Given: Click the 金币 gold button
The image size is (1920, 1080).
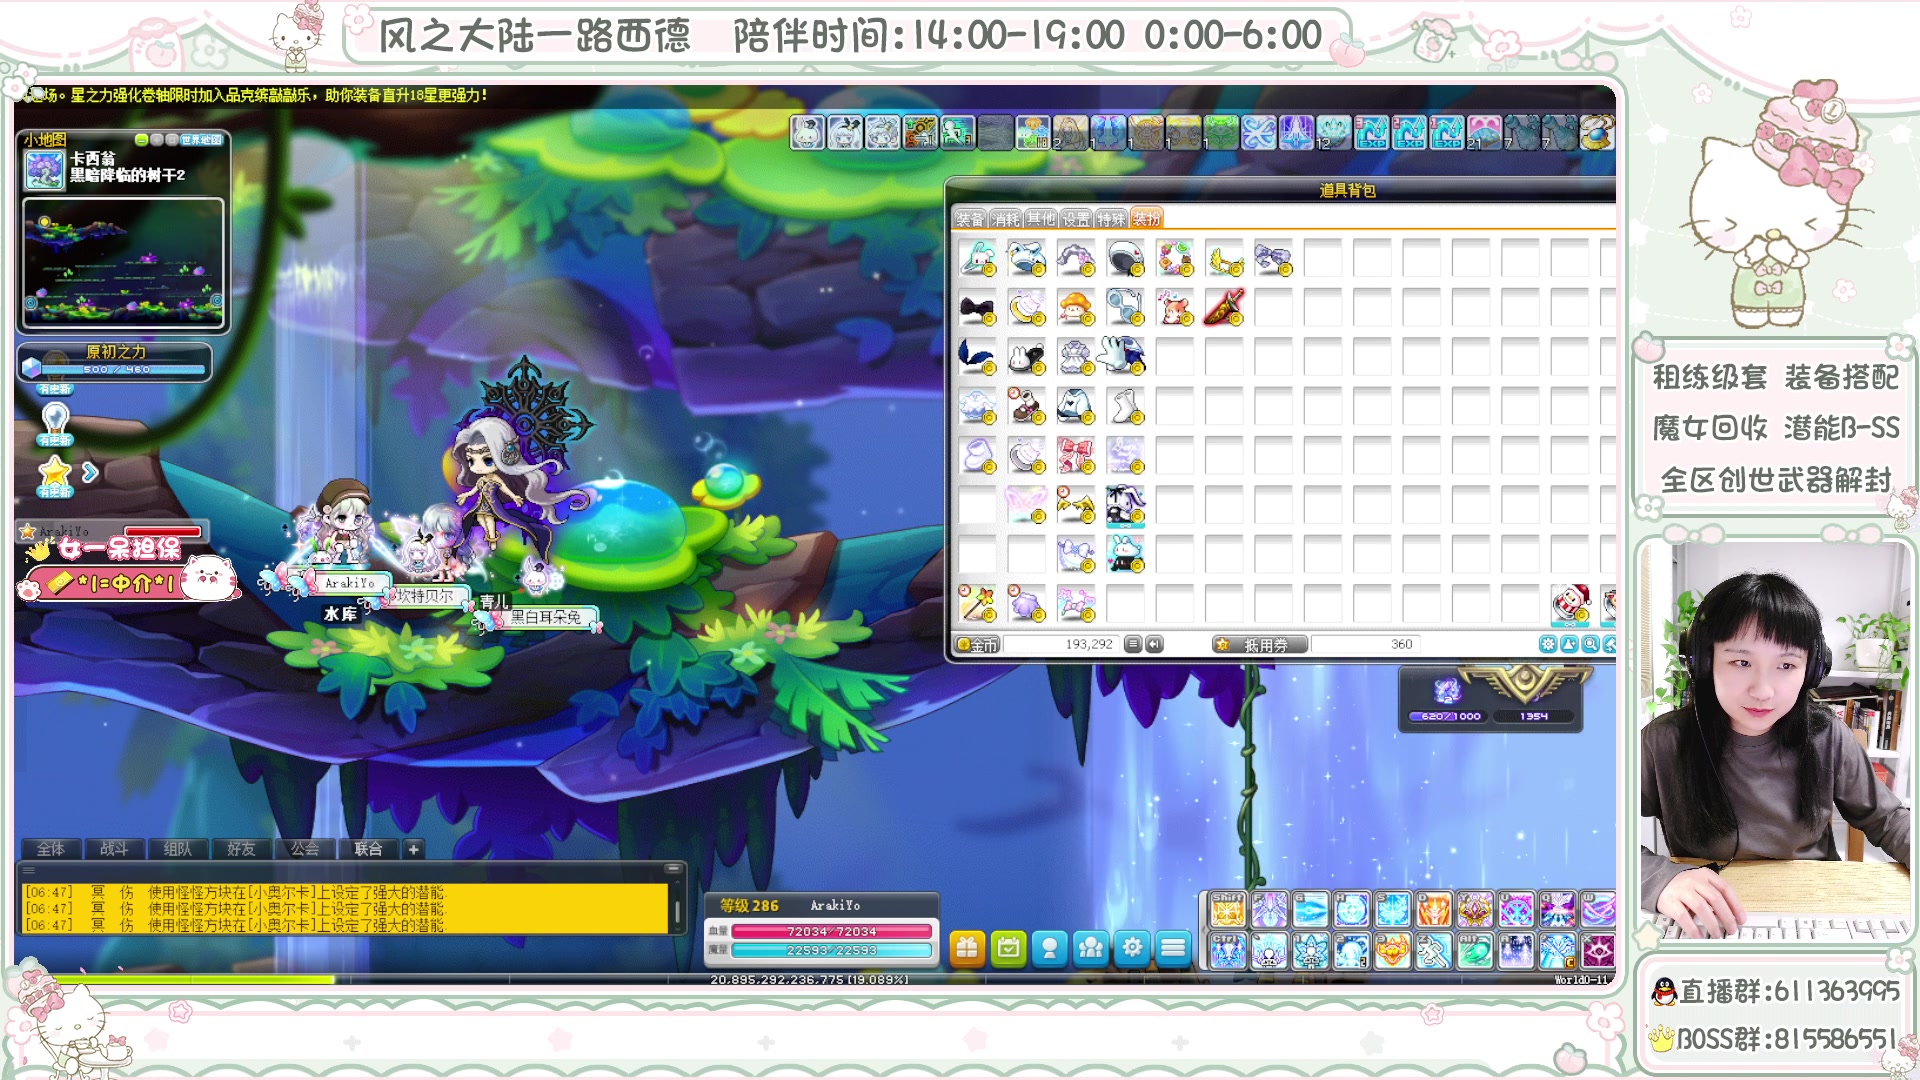Looking at the screenshot, I should coord(978,645).
